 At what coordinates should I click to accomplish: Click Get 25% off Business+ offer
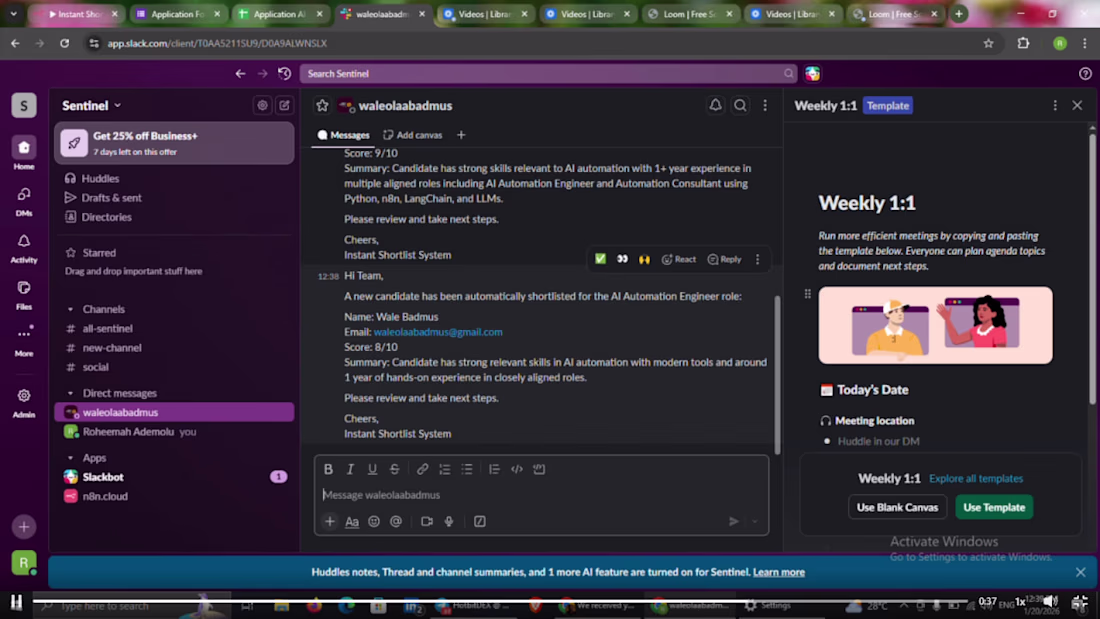(174, 143)
